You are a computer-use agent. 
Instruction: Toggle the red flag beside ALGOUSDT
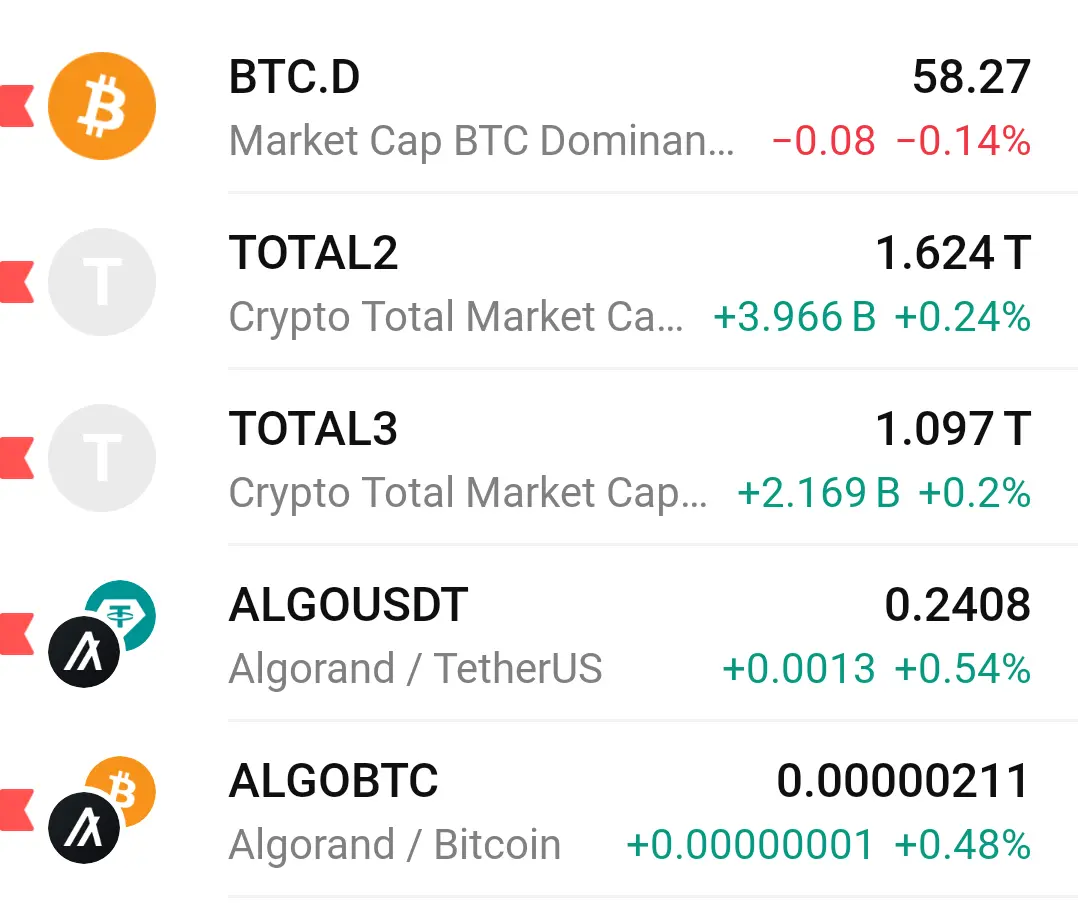coord(16,634)
